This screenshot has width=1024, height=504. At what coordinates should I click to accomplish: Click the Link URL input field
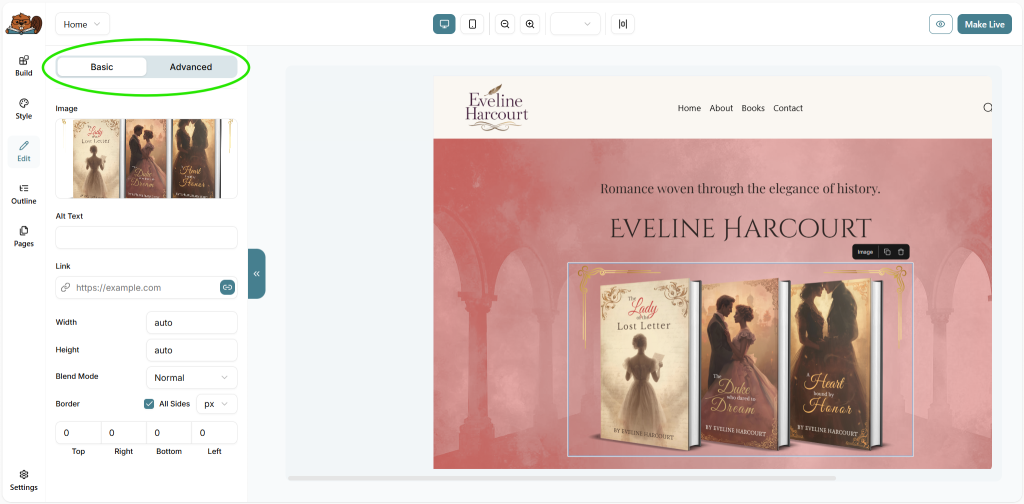[x=147, y=287]
